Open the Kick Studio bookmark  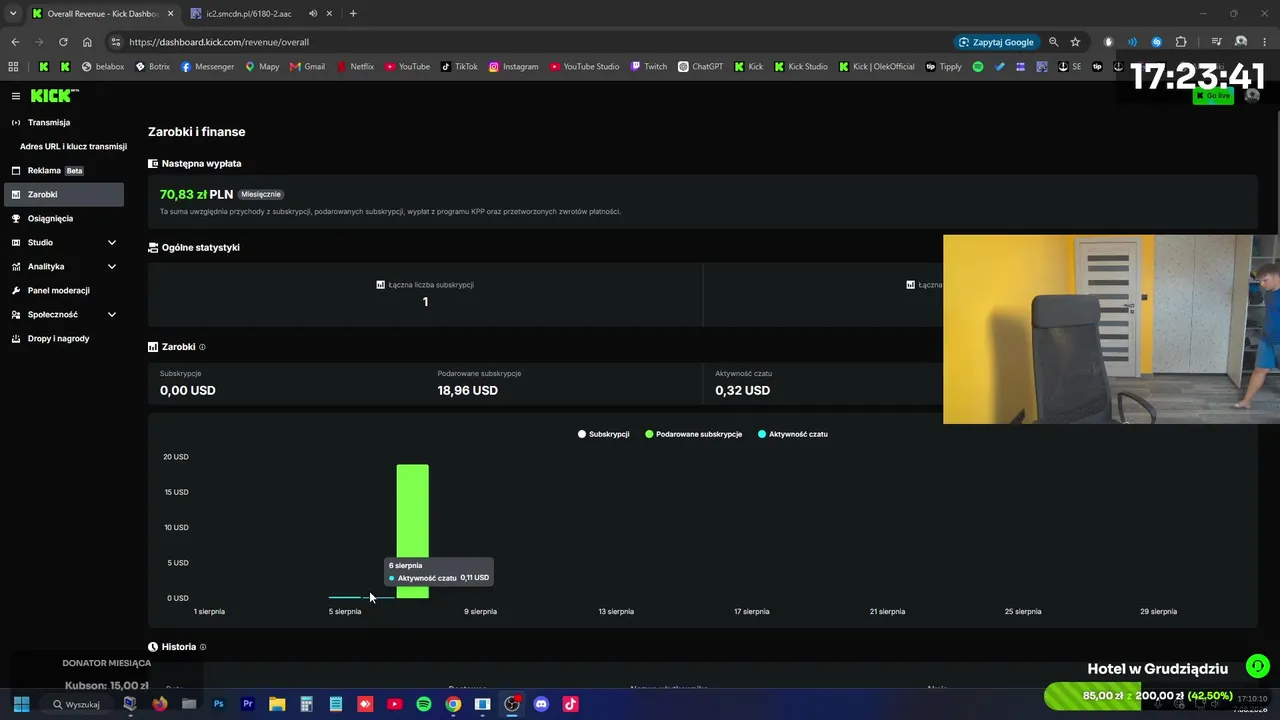(x=800, y=67)
